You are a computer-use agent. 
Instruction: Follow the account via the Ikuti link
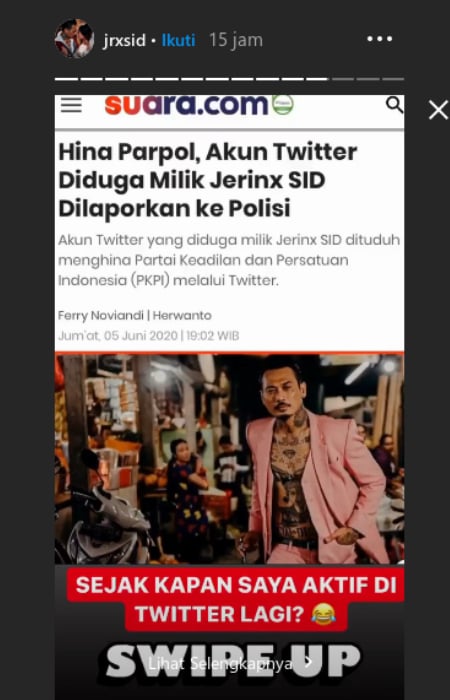pos(179,40)
